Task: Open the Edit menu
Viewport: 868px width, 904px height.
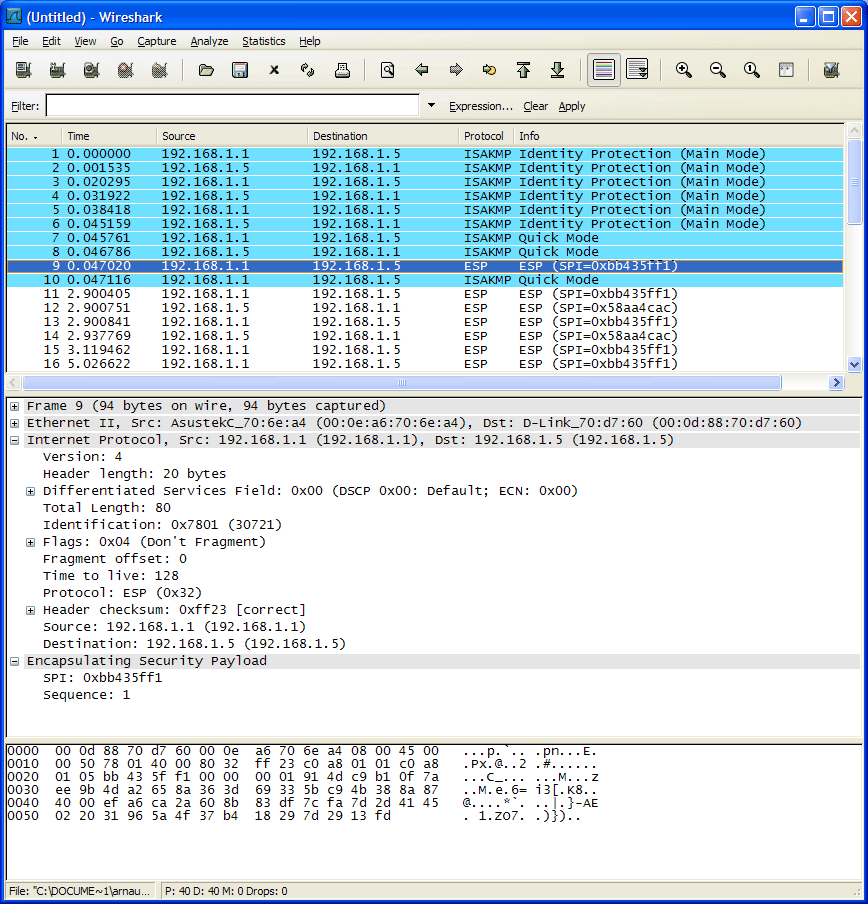Action: [51, 41]
